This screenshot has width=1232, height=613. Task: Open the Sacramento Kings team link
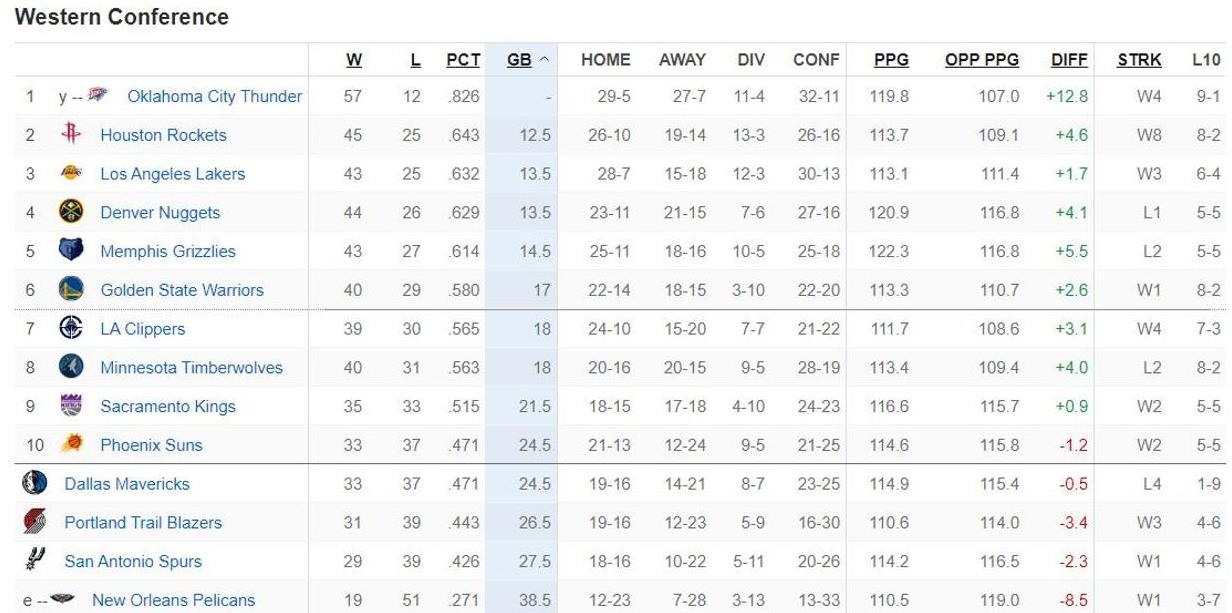(168, 406)
